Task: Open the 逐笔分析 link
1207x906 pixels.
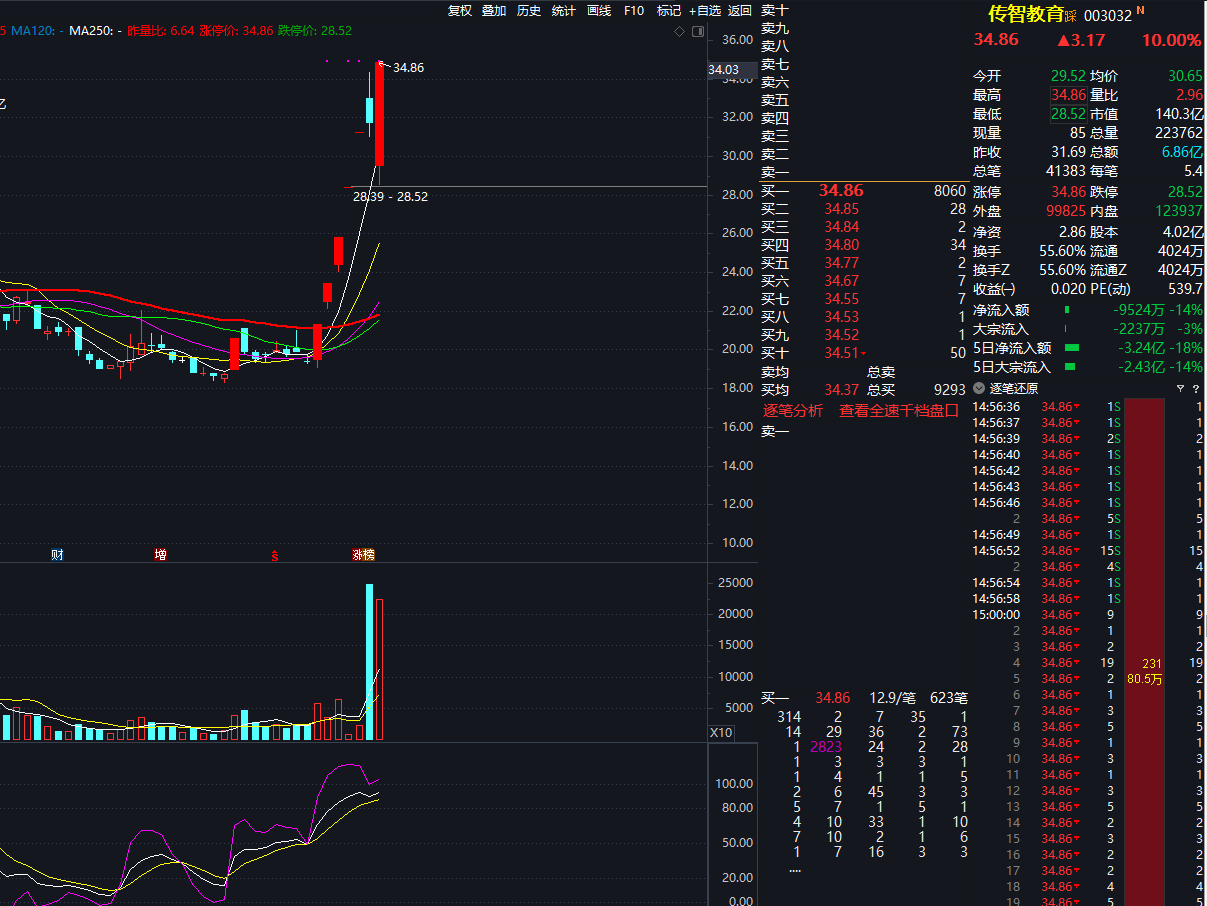Action: coord(793,411)
